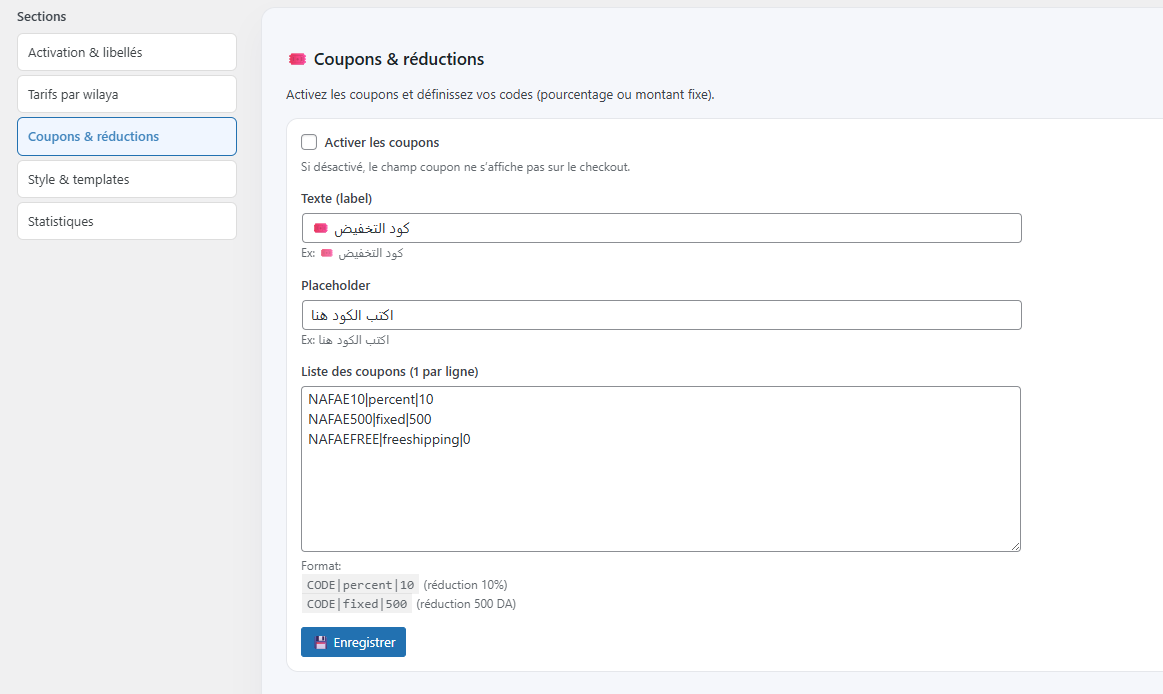
Task: Click the CODE|percent|10 format example
Action: coord(361,585)
